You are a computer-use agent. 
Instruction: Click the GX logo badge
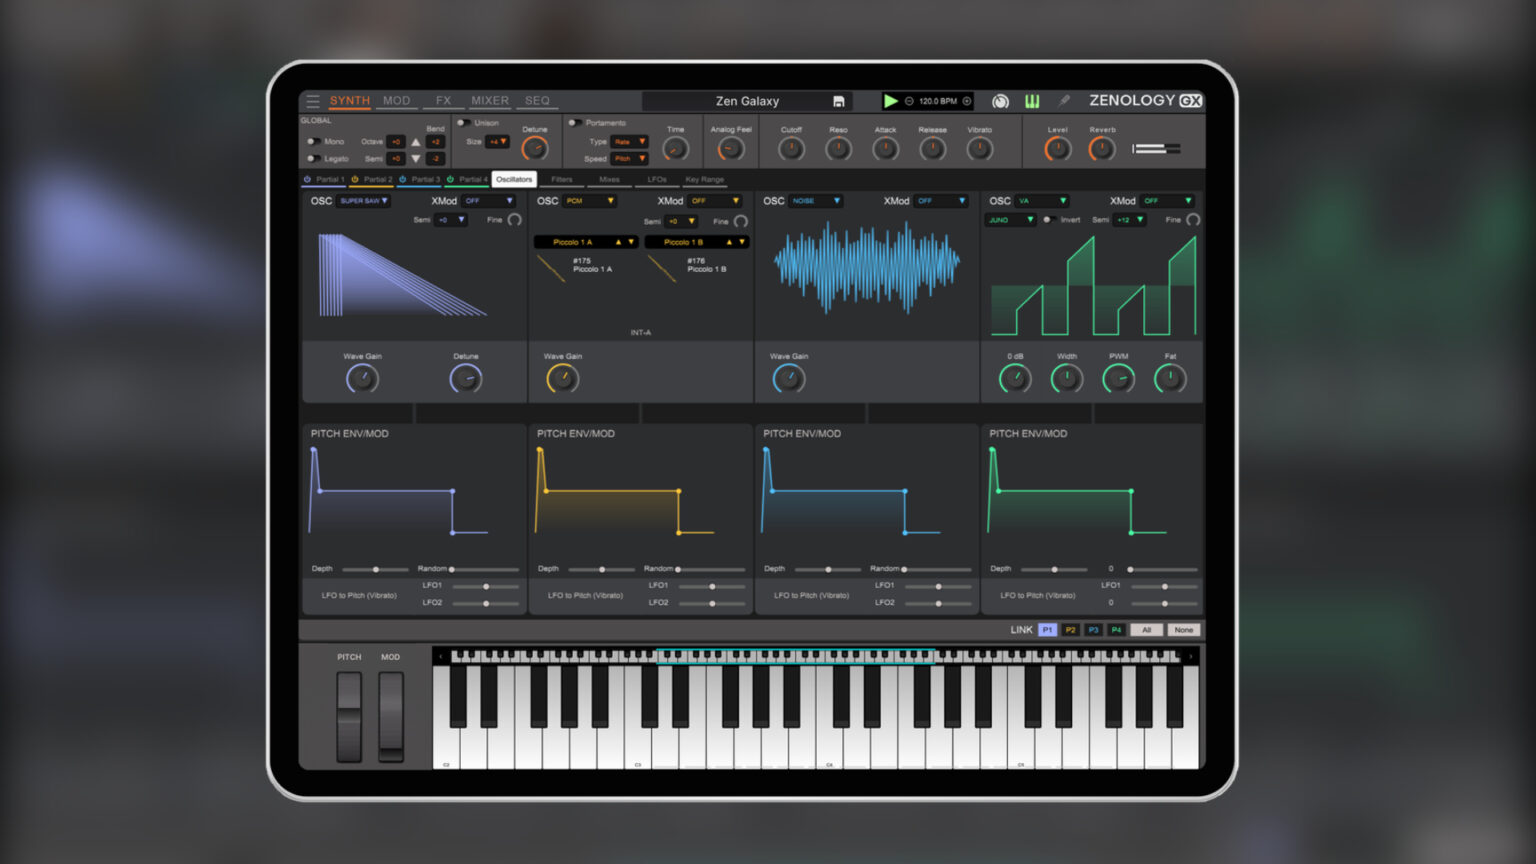[1190, 100]
